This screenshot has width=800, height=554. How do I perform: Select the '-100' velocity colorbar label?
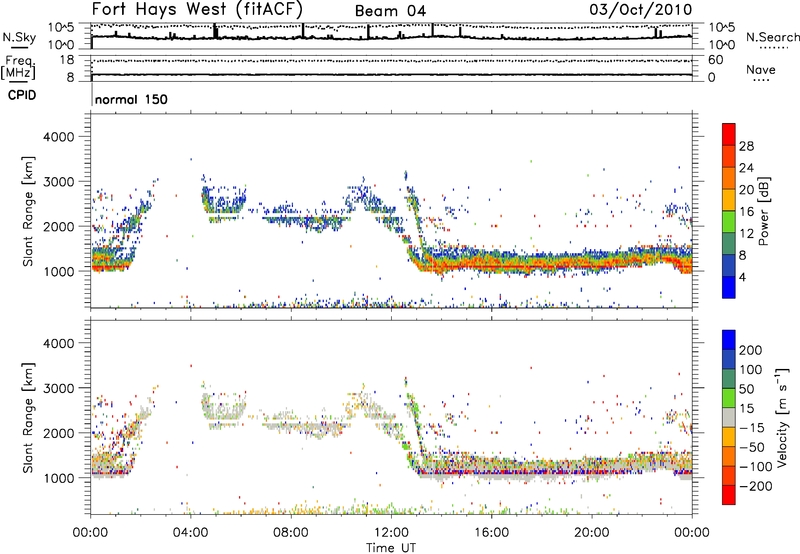755,467
